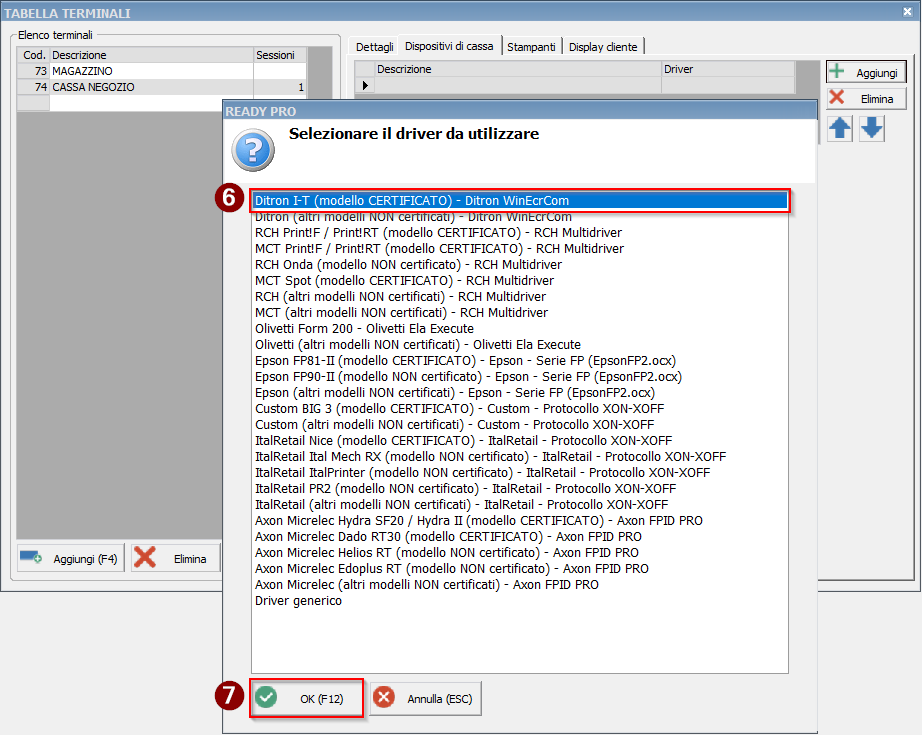The height and width of the screenshot is (735, 922).
Task: Select Driver generico entry
Action: point(298,601)
